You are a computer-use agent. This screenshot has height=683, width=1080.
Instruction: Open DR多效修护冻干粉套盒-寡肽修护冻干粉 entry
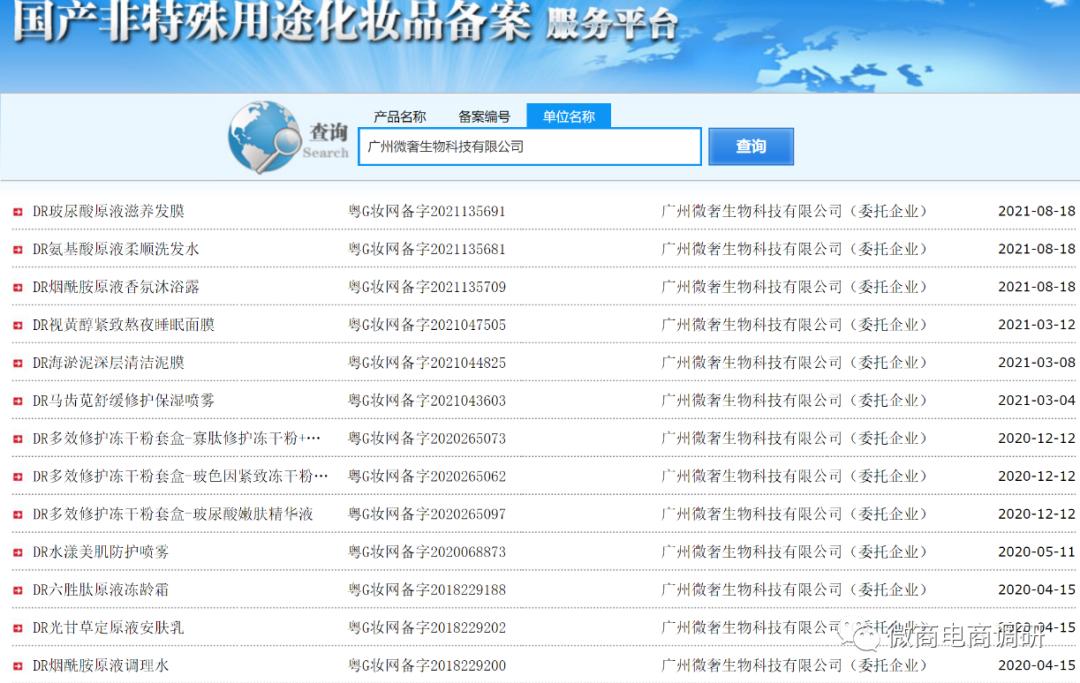click(x=176, y=439)
